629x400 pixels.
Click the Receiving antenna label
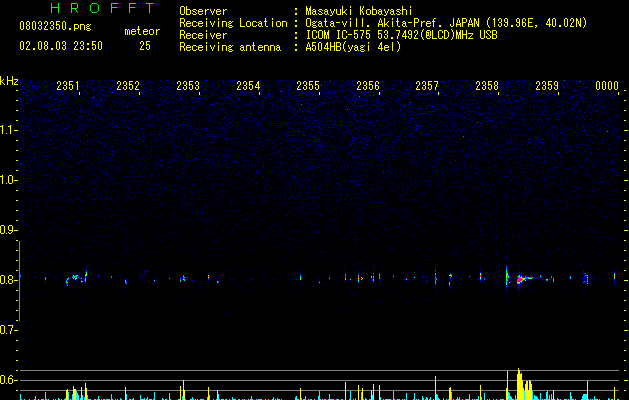point(230,47)
